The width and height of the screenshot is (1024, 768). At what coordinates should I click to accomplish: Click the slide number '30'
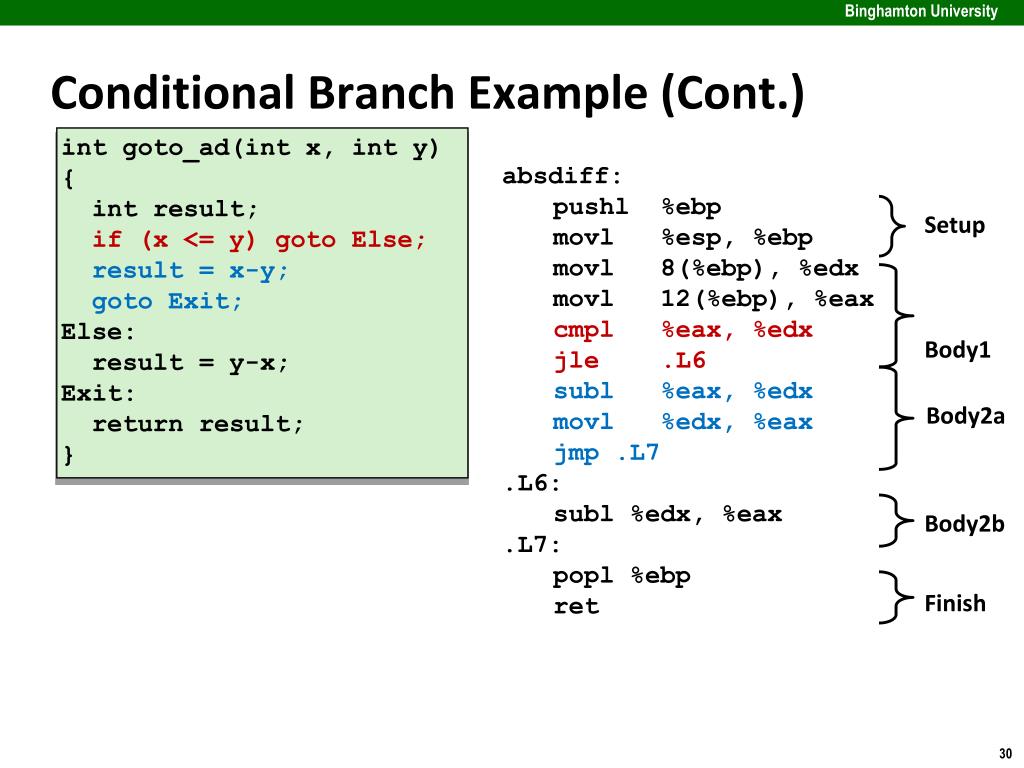pyautogui.click(x=1005, y=754)
